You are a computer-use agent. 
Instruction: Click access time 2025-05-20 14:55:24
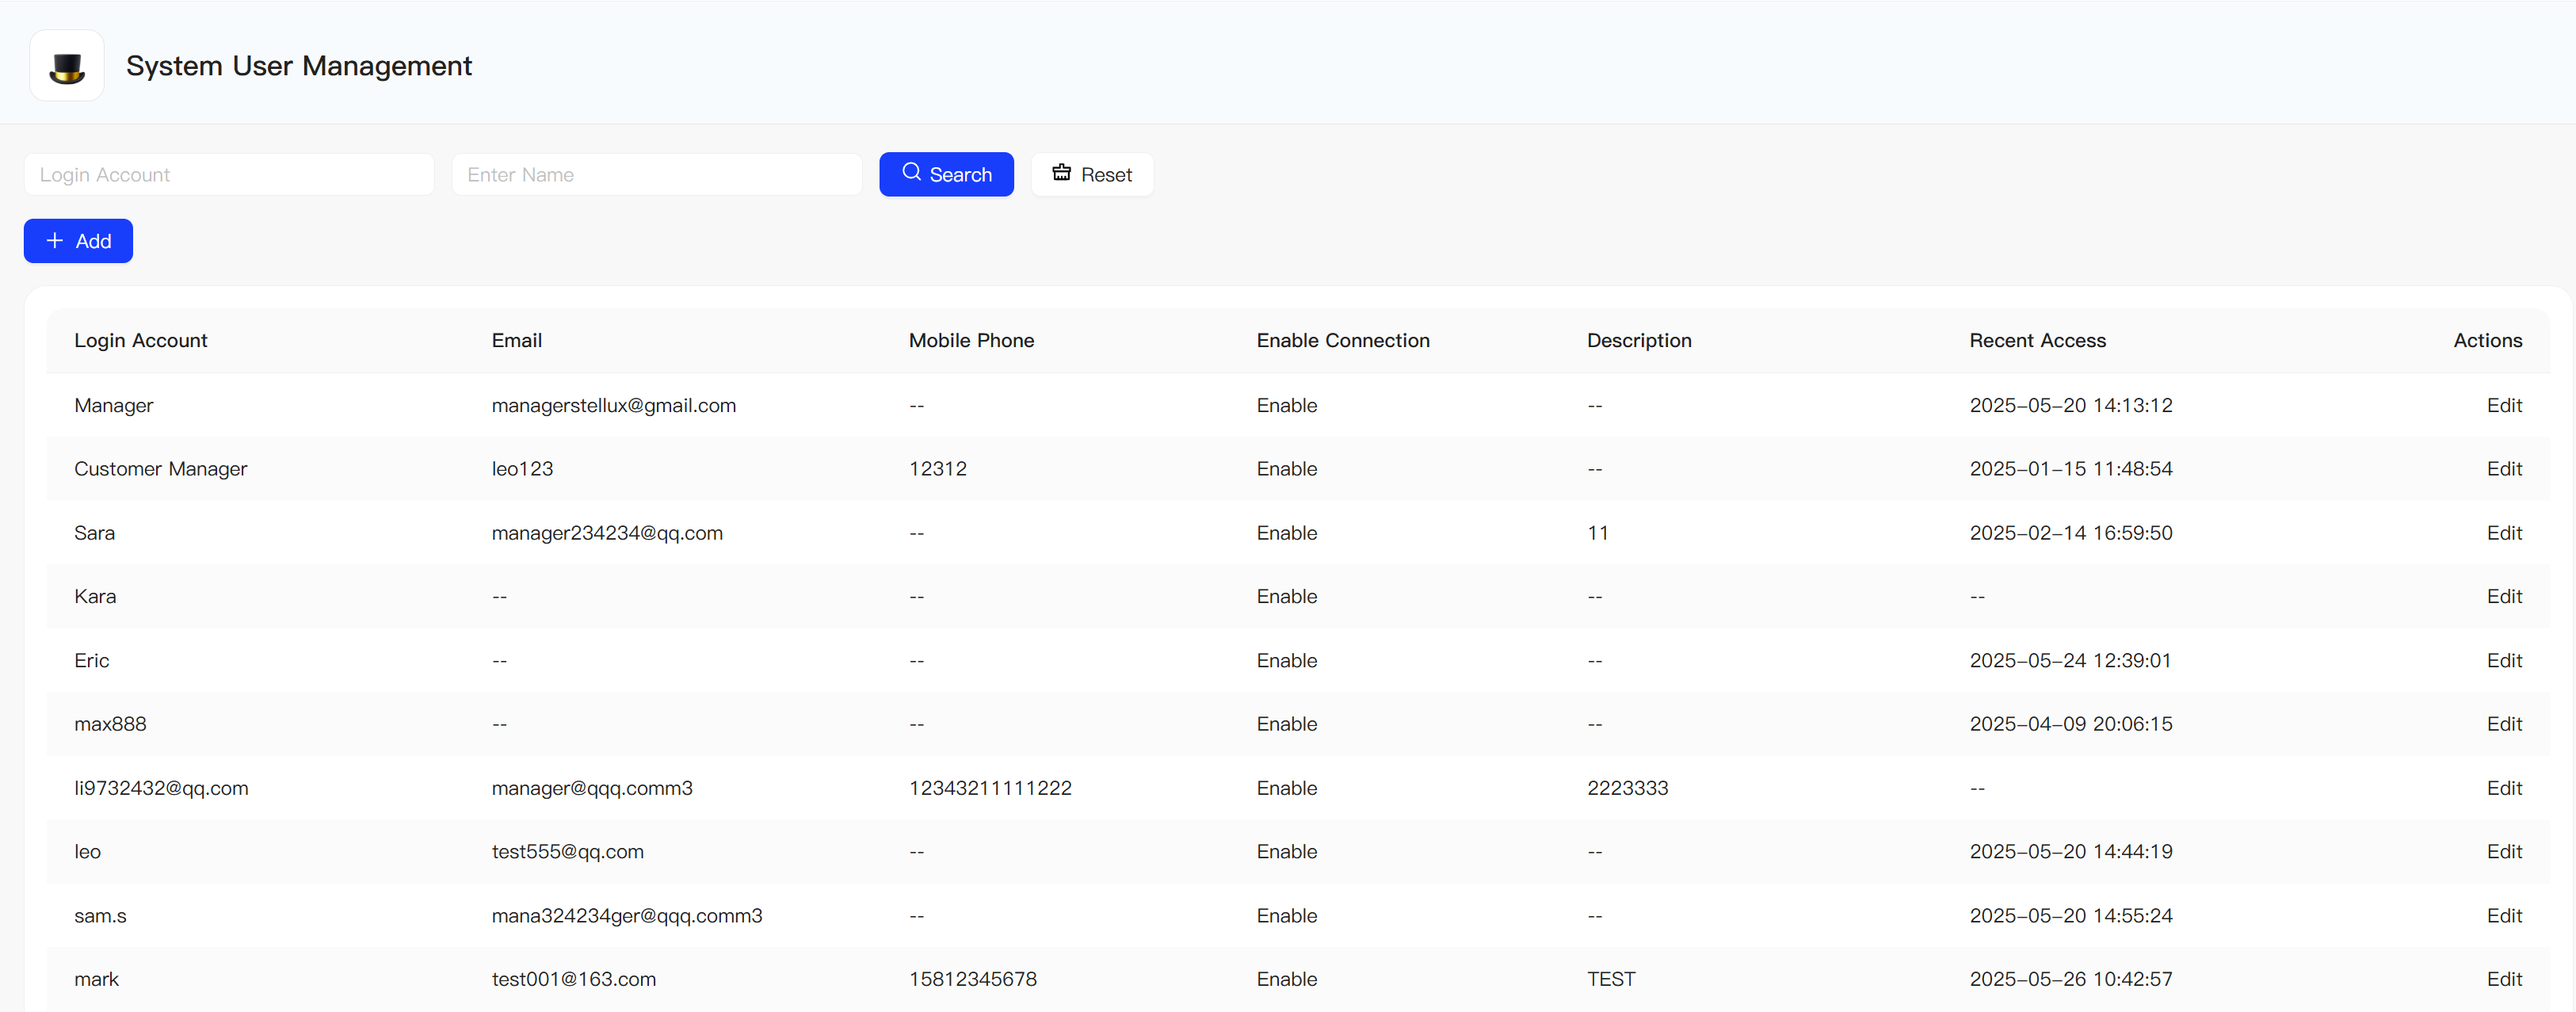[x=2071, y=915]
